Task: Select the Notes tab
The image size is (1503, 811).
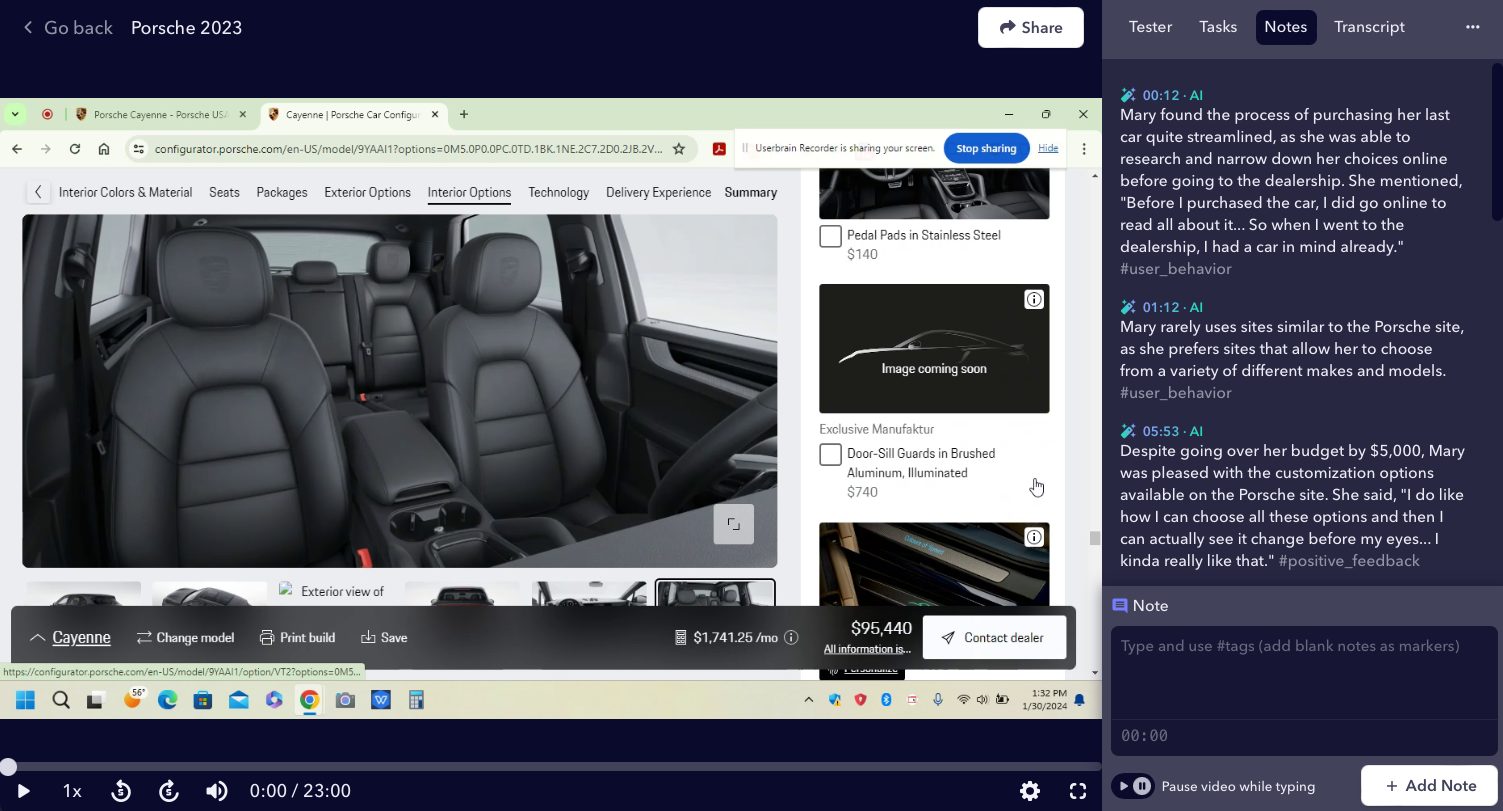Action: tap(1286, 27)
